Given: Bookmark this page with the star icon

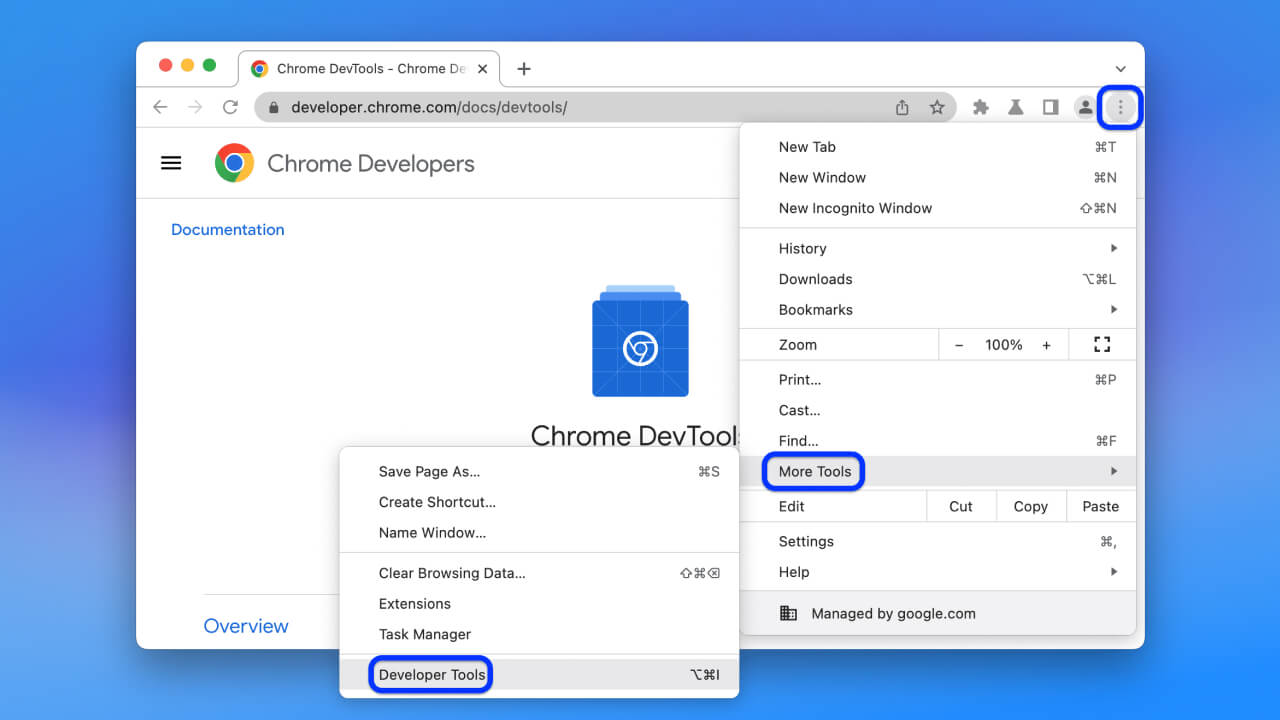Looking at the screenshot, I should coord(937,107).
